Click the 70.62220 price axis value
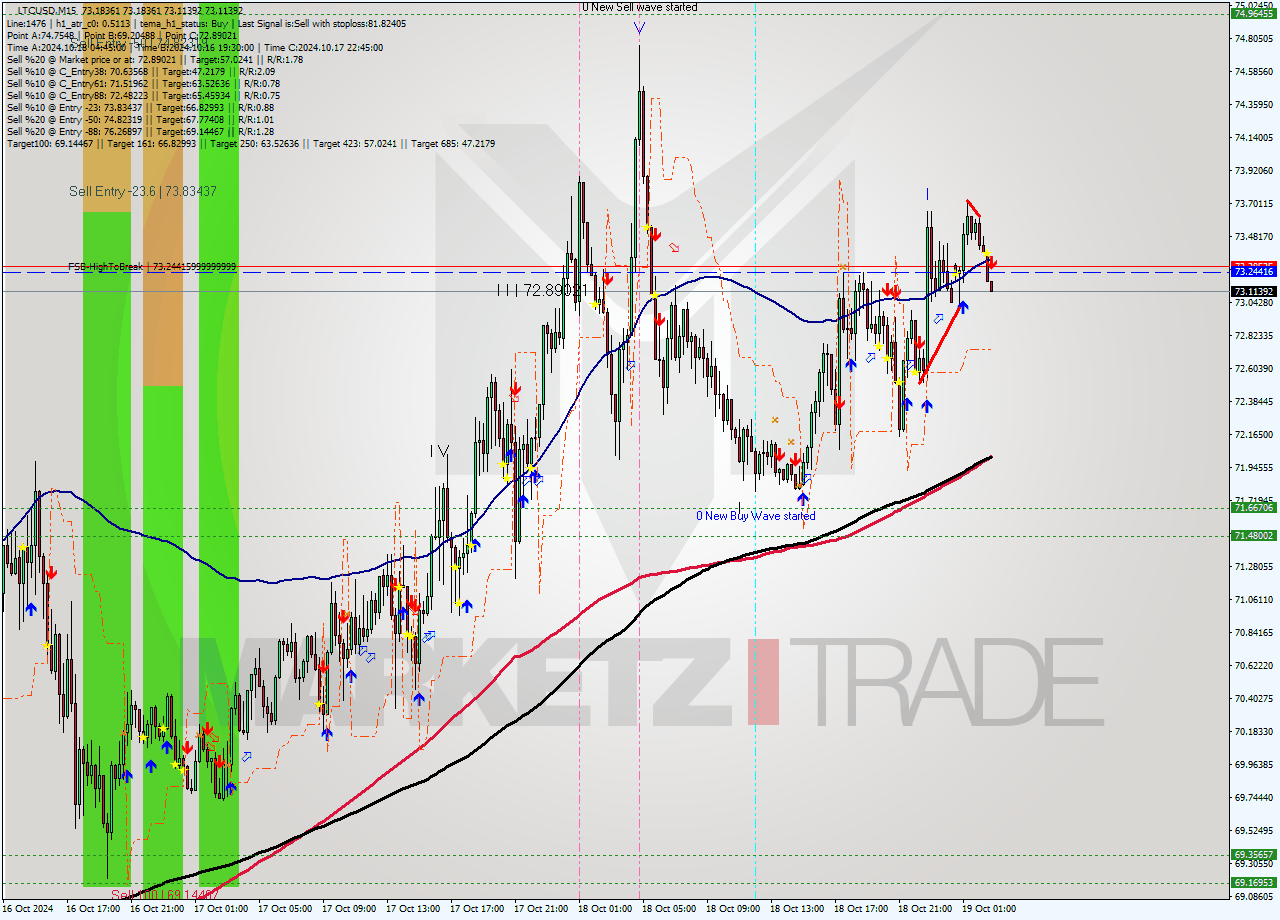The image size is (1280, 920). click(1253, 665)
